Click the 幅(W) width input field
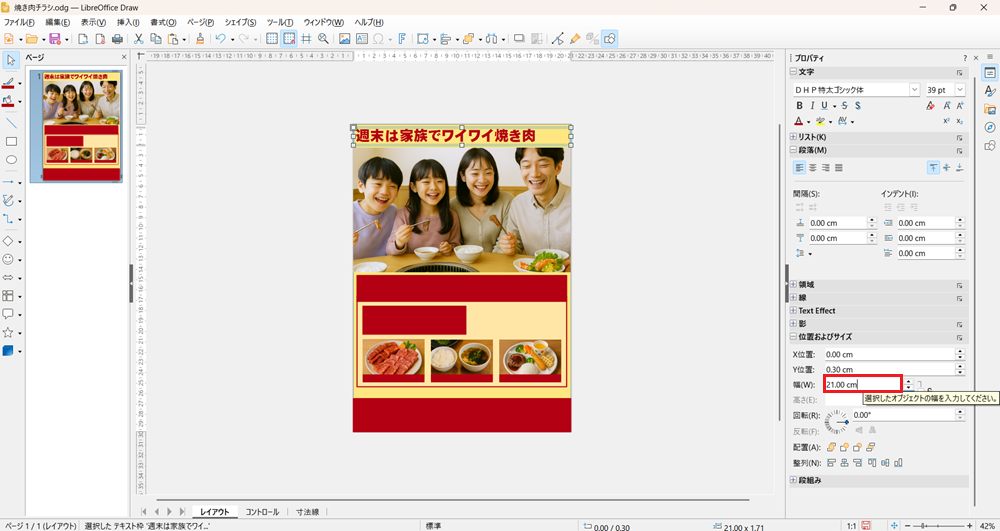This screenshot has height=531, width=1000. (863, 384)
